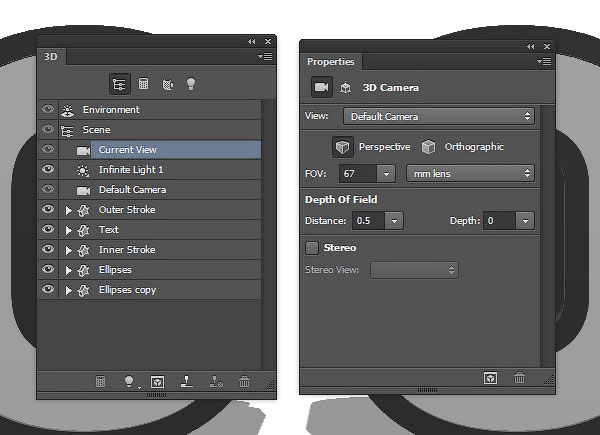The width and height of the screenshot is (600, 435).
Task: Open the Depth value dropdown arrow
Action: pyautogui.click(x=525, y=221)
